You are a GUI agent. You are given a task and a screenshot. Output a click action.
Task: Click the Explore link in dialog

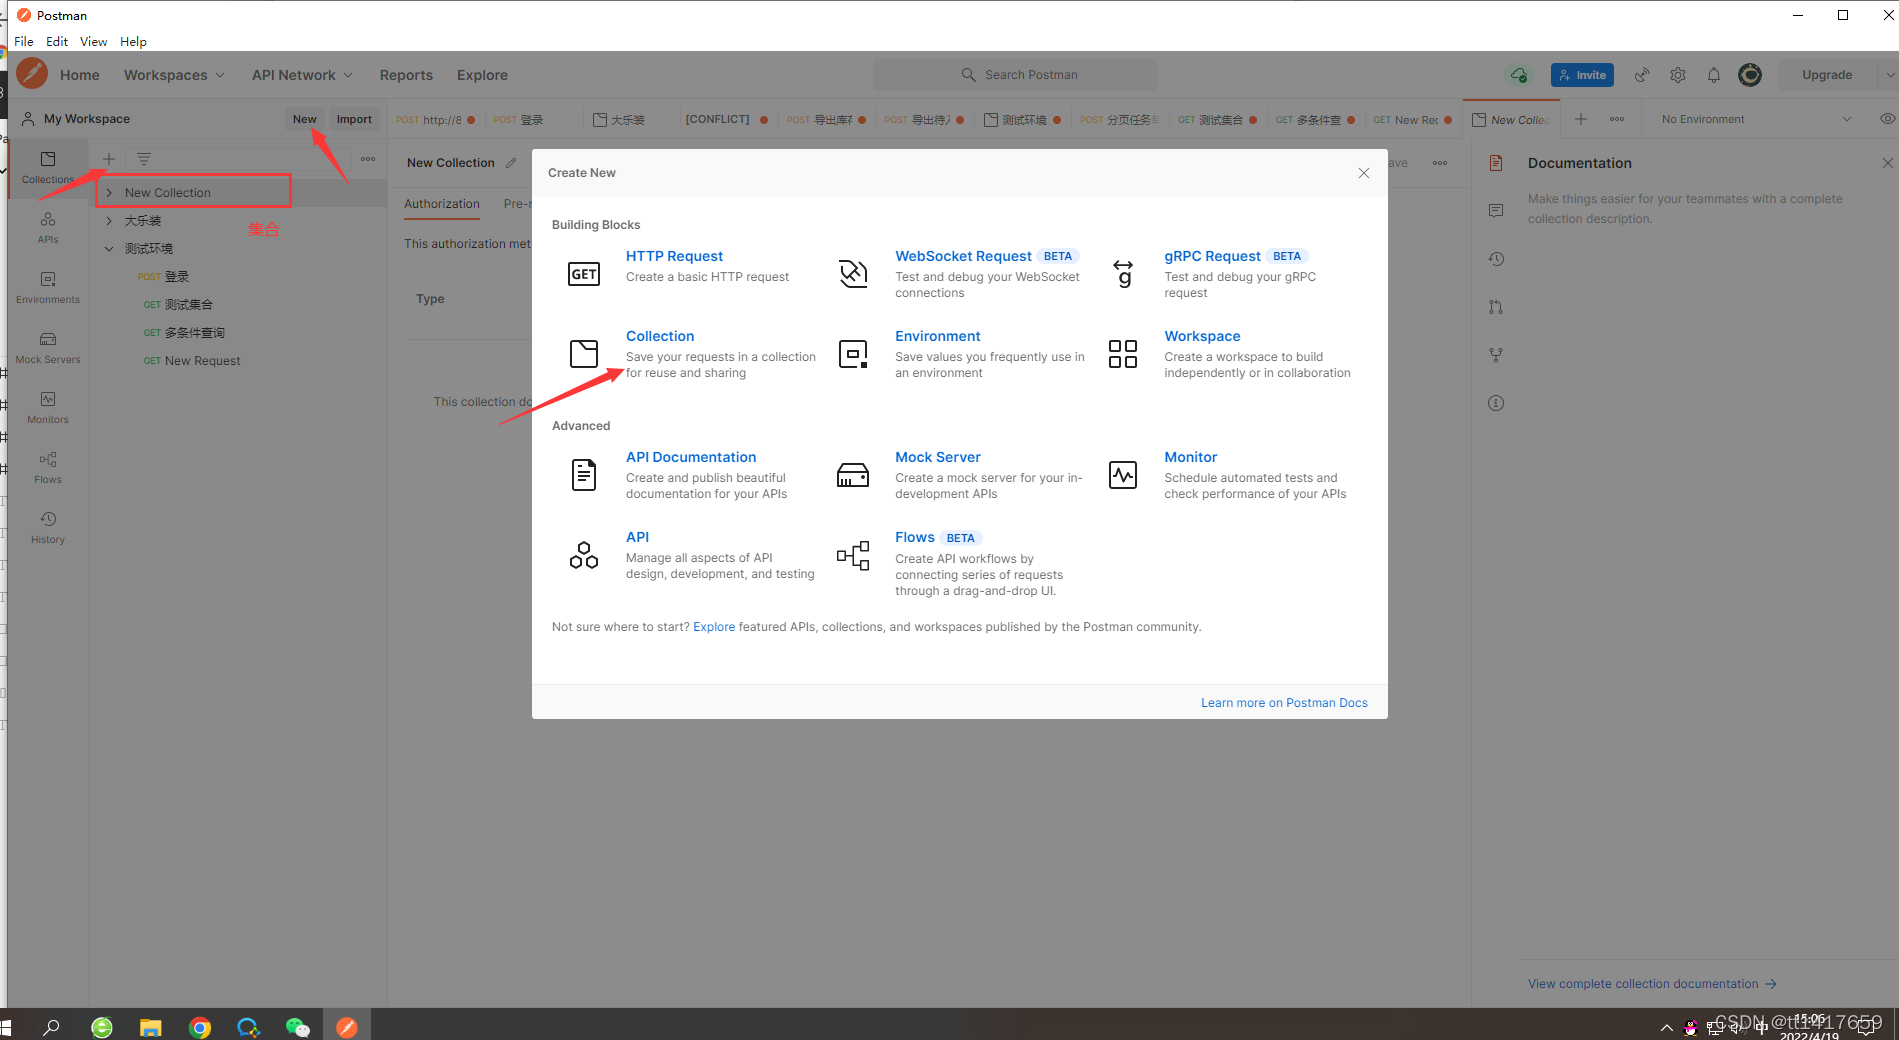point(714,627)
